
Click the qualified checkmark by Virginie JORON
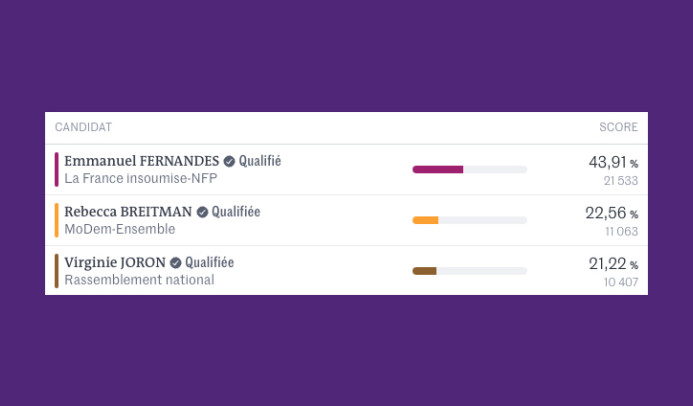(x=176, y=263)
